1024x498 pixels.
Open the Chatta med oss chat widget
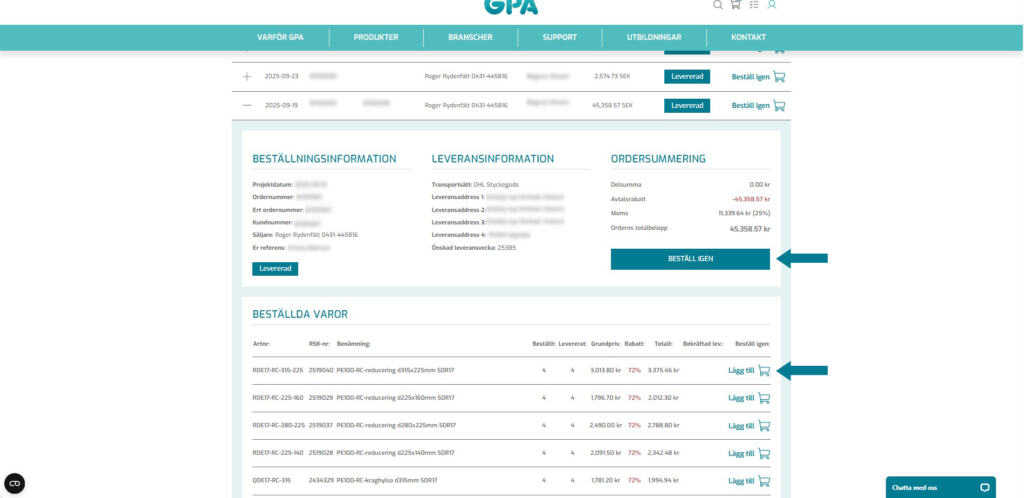click(x=939, y=487)
